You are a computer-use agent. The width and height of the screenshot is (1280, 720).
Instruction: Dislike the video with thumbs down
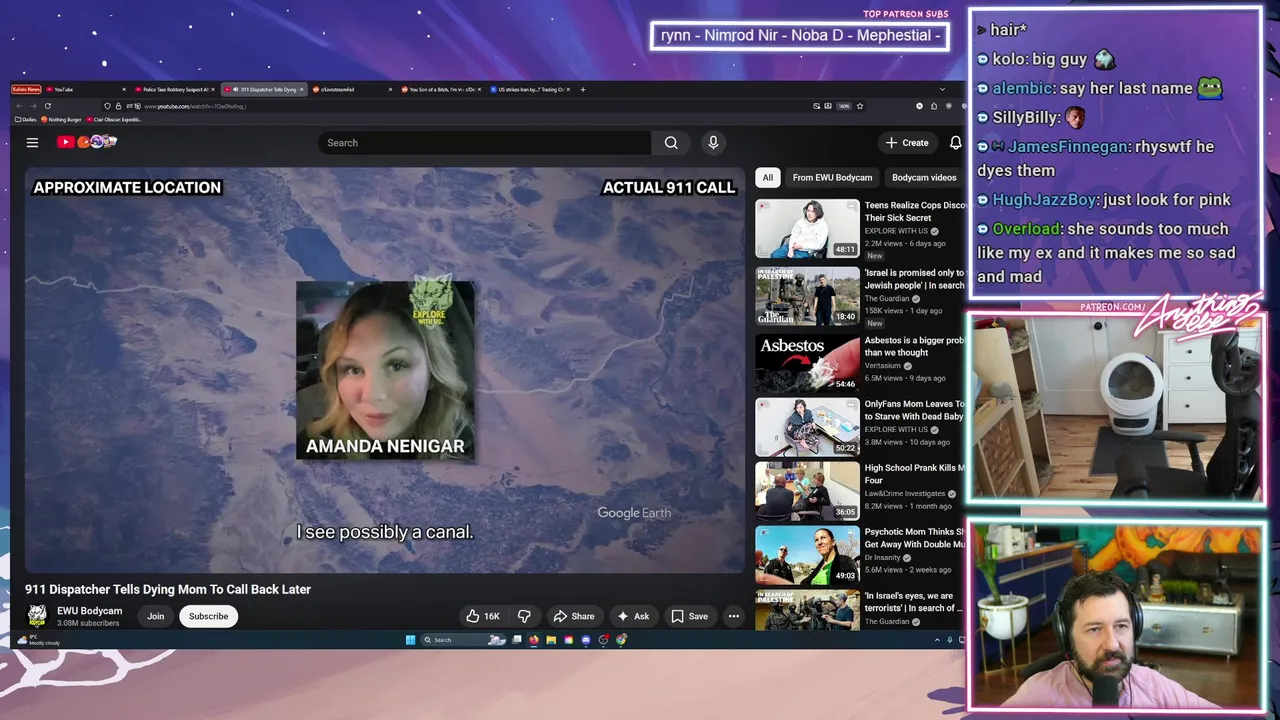tap(523, 616)
